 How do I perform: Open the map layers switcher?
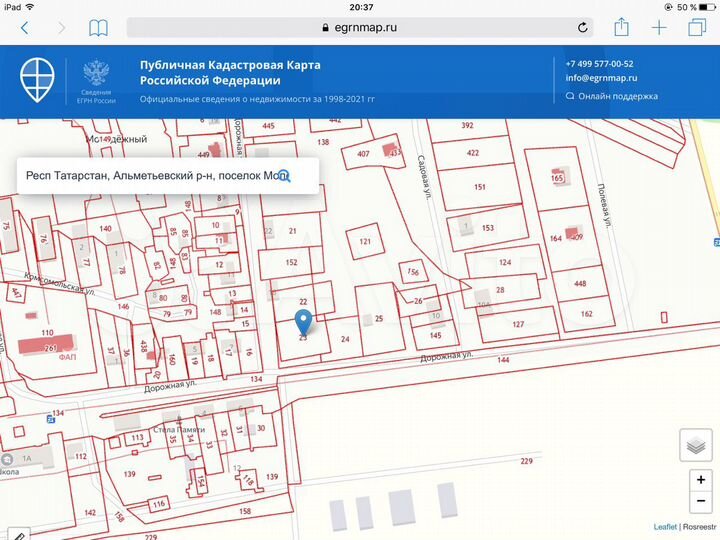pyautogui.click(x=695, y=445)
